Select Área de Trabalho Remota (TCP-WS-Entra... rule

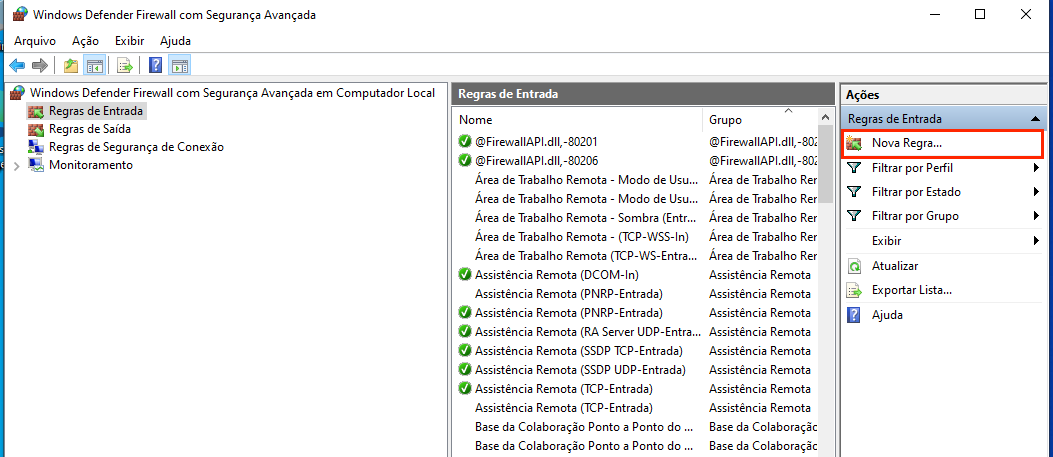[588, 256]
